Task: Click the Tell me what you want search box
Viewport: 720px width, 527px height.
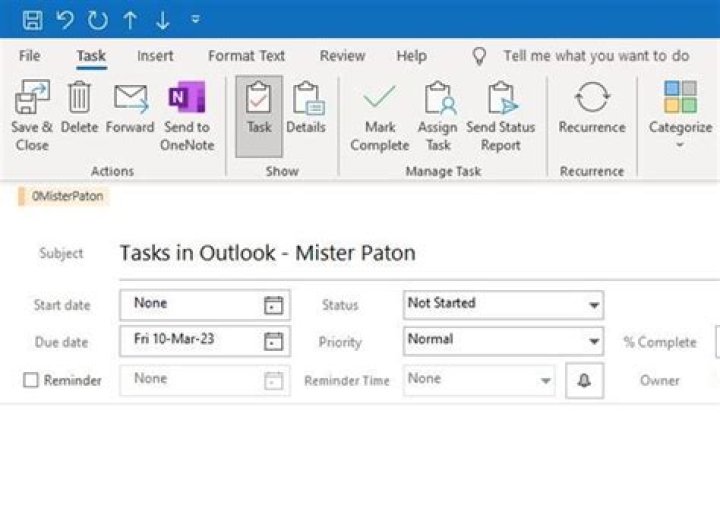Action: tap(596, 56)
